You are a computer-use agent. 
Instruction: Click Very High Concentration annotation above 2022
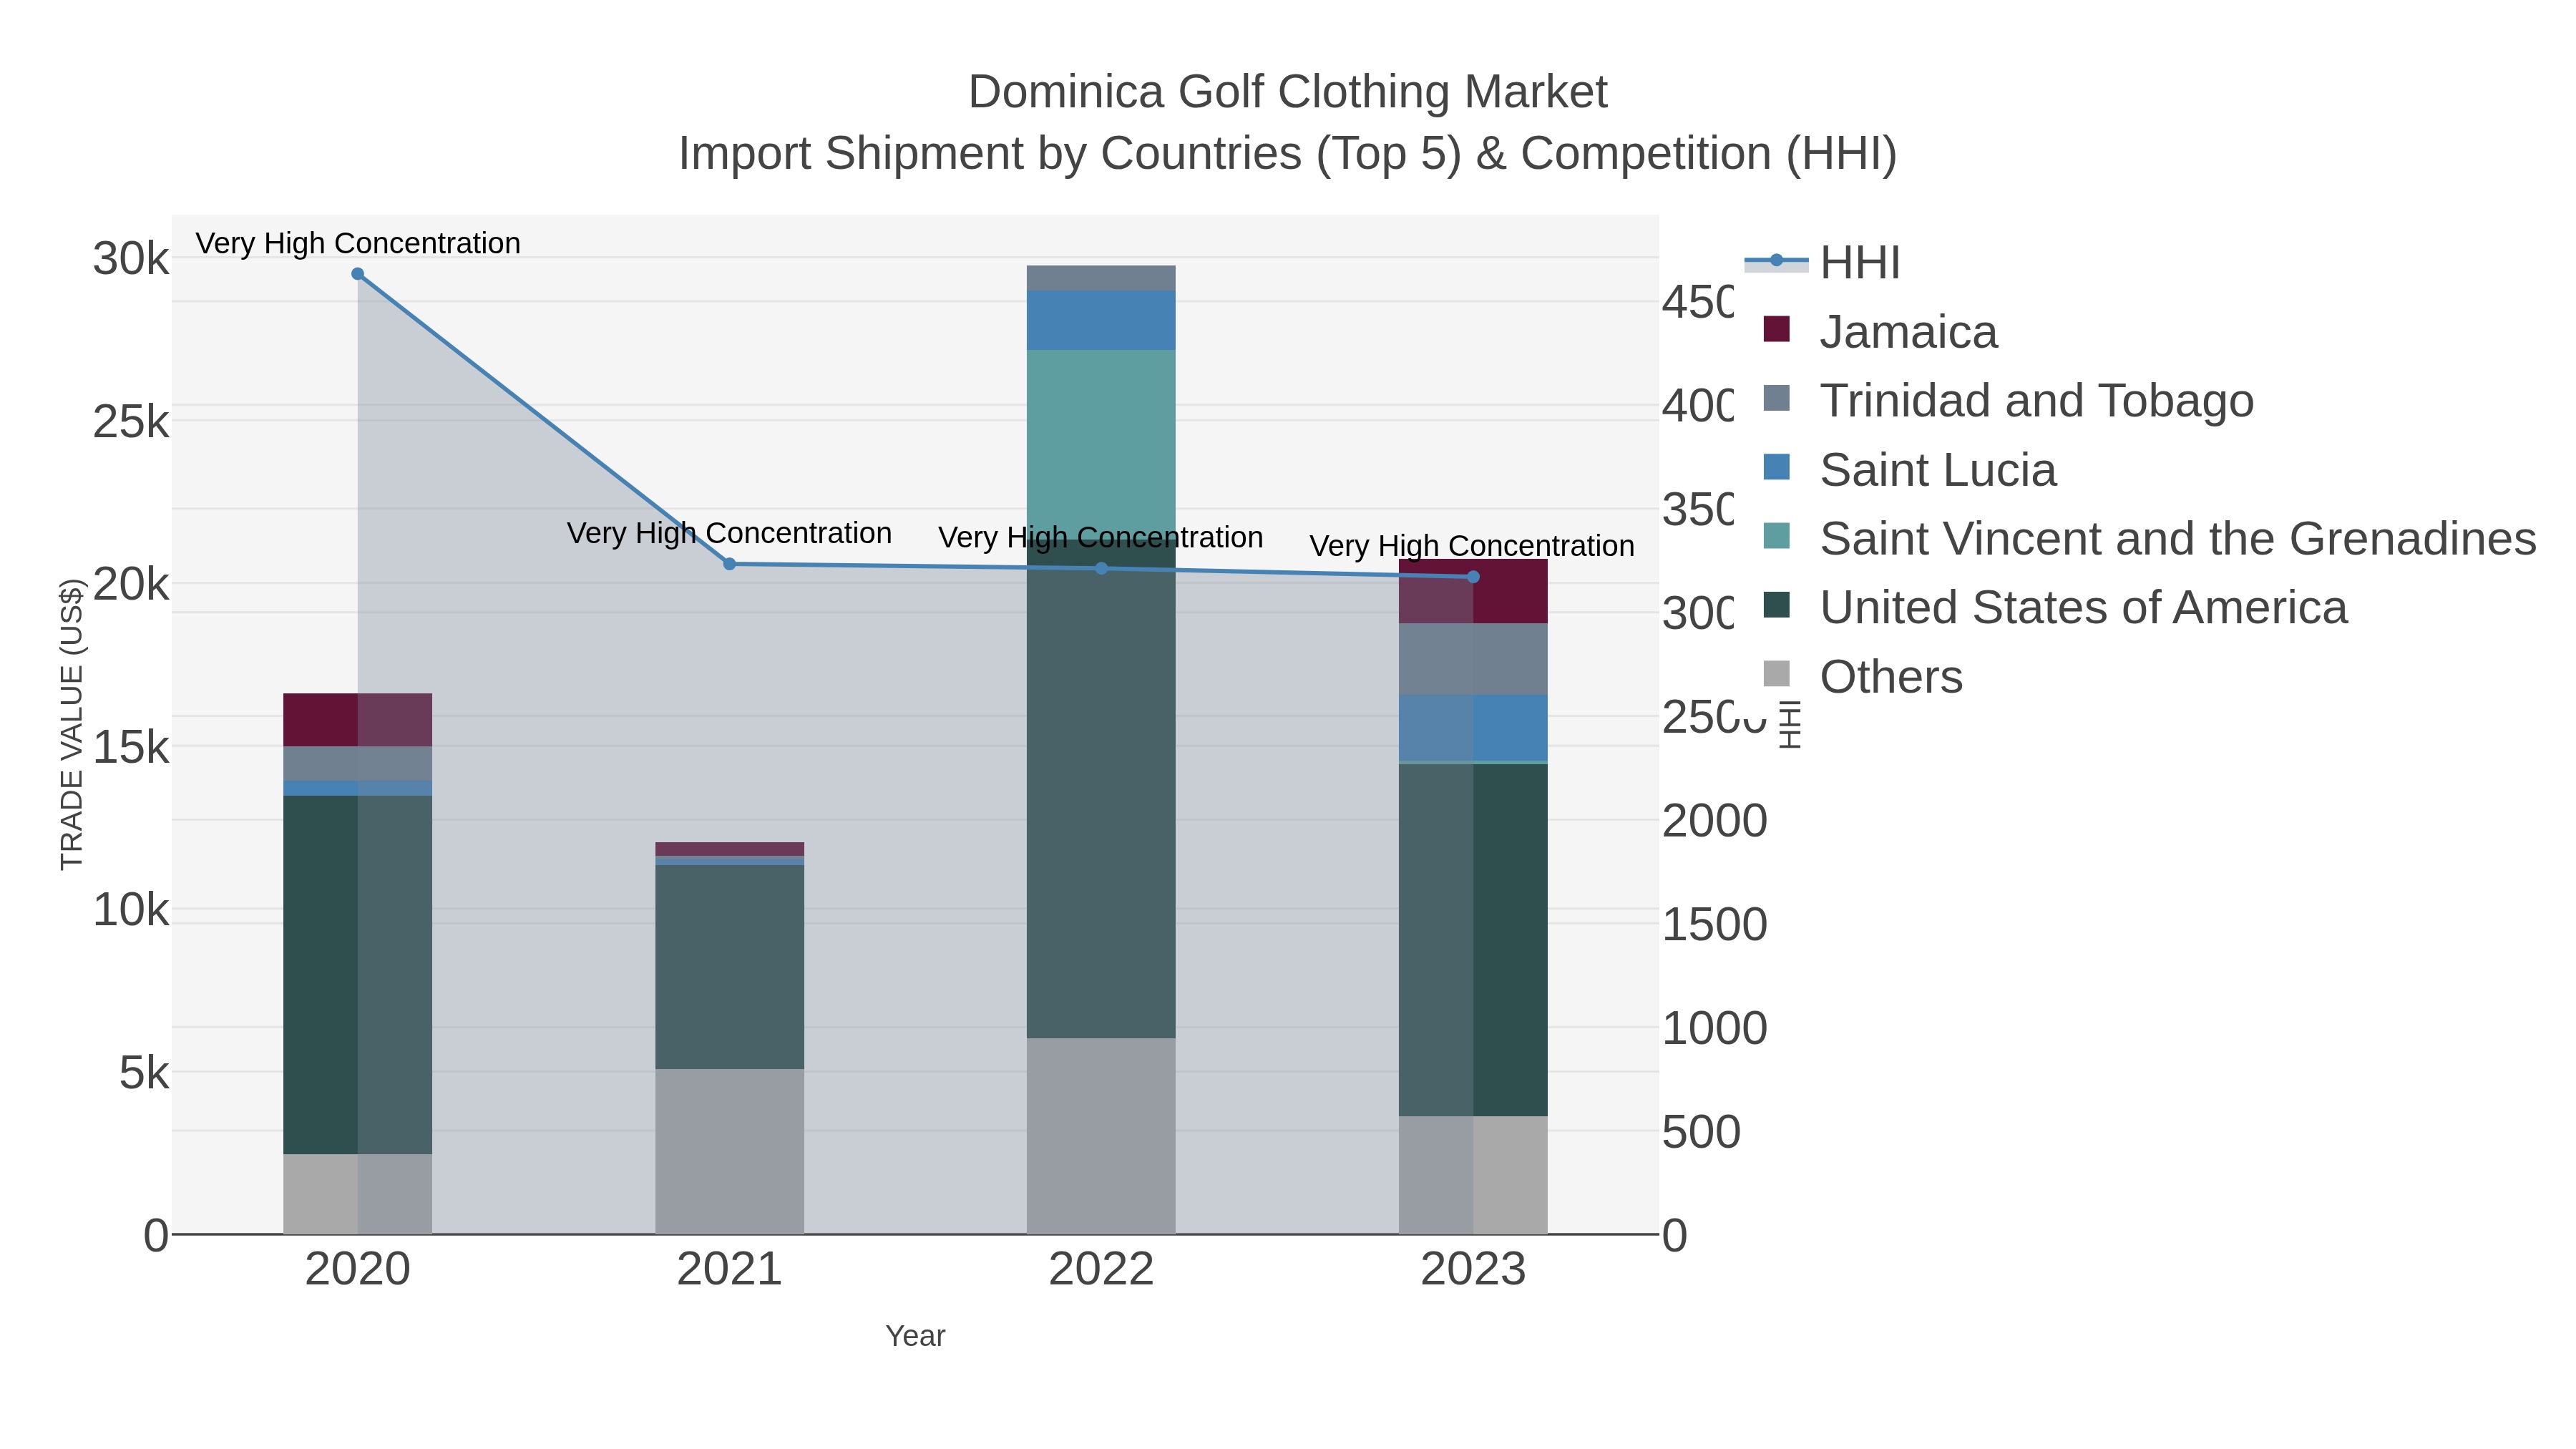tap(1101, 537)
